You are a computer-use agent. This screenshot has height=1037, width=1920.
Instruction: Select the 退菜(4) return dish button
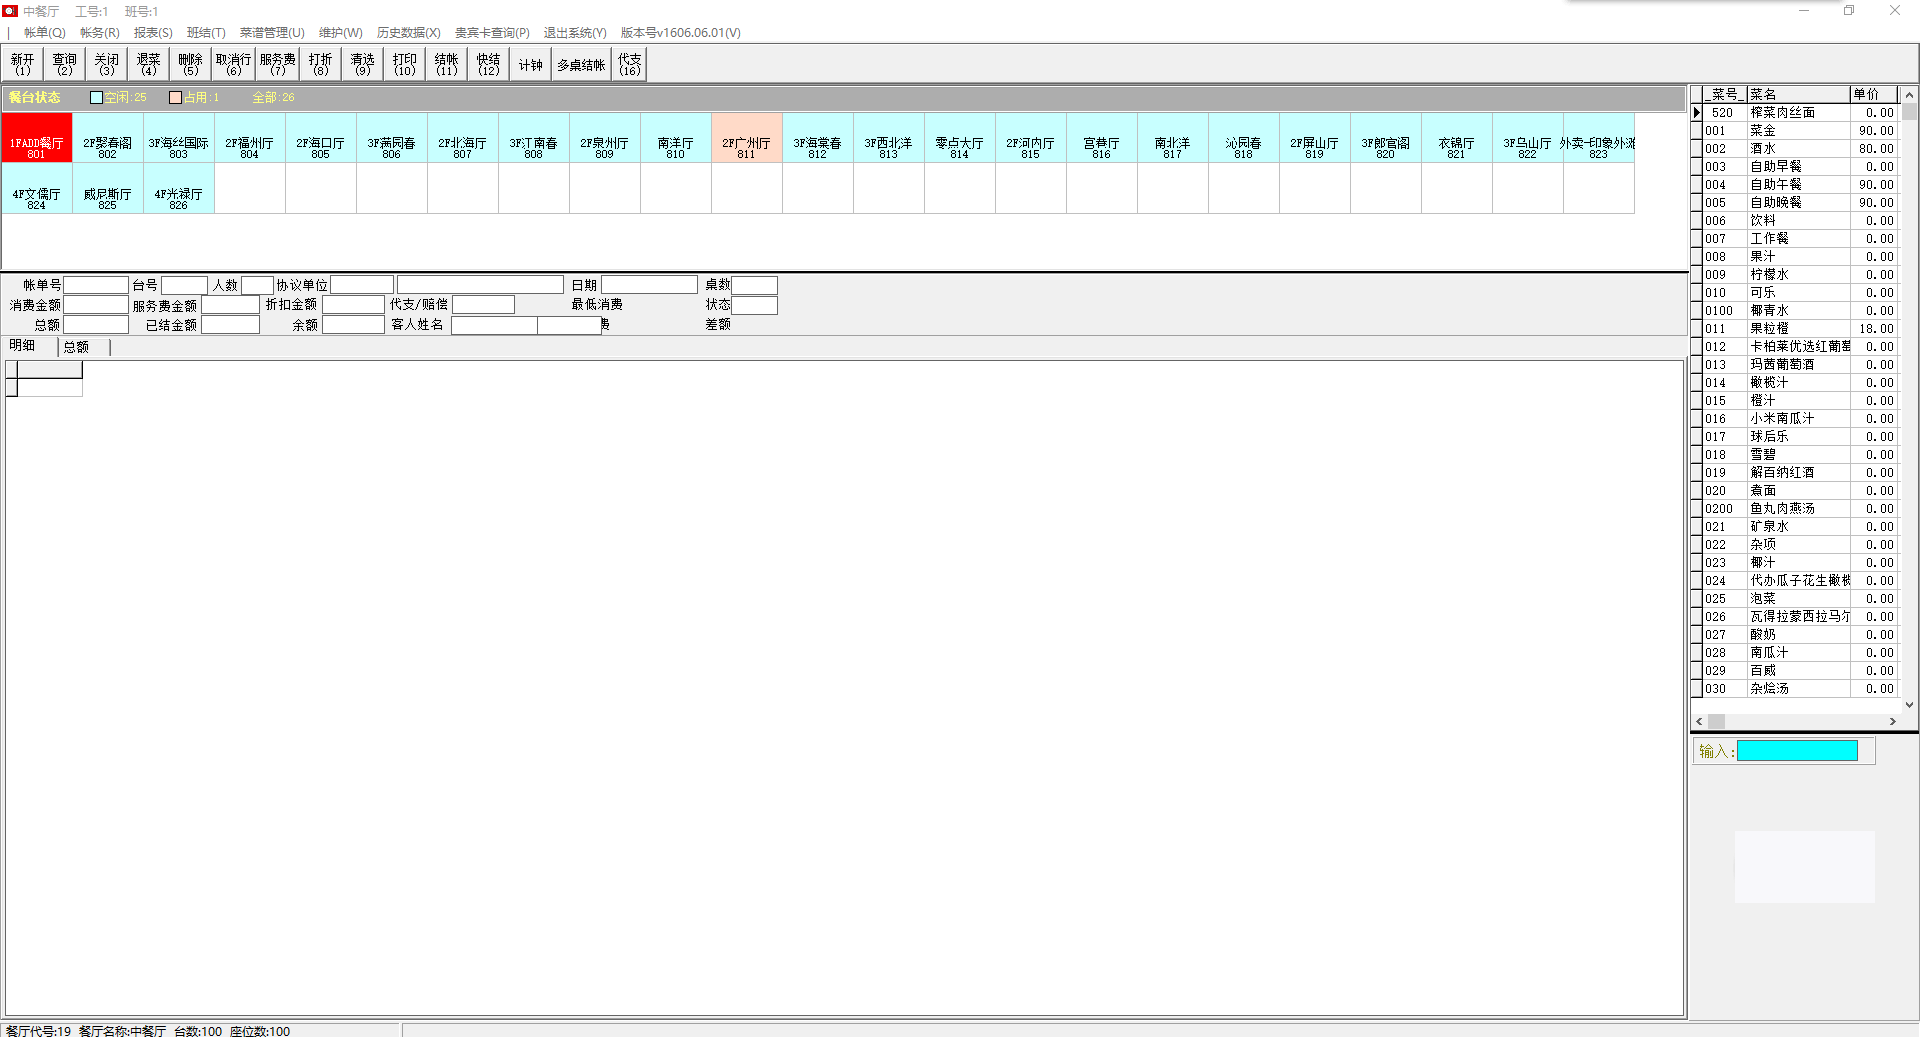tap(148, 64)
